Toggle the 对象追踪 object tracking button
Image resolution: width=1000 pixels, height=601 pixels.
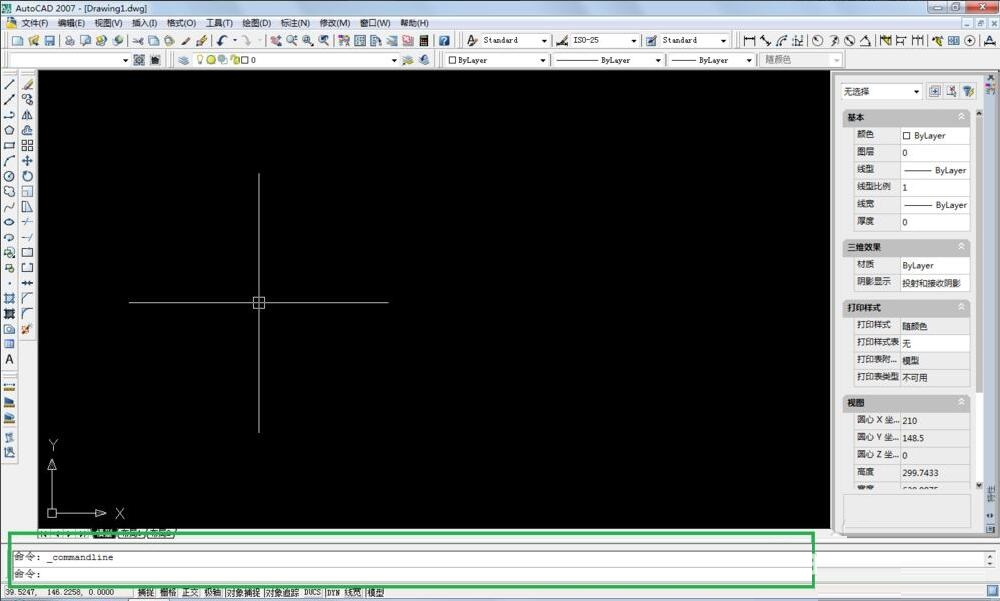click(282, 593)
